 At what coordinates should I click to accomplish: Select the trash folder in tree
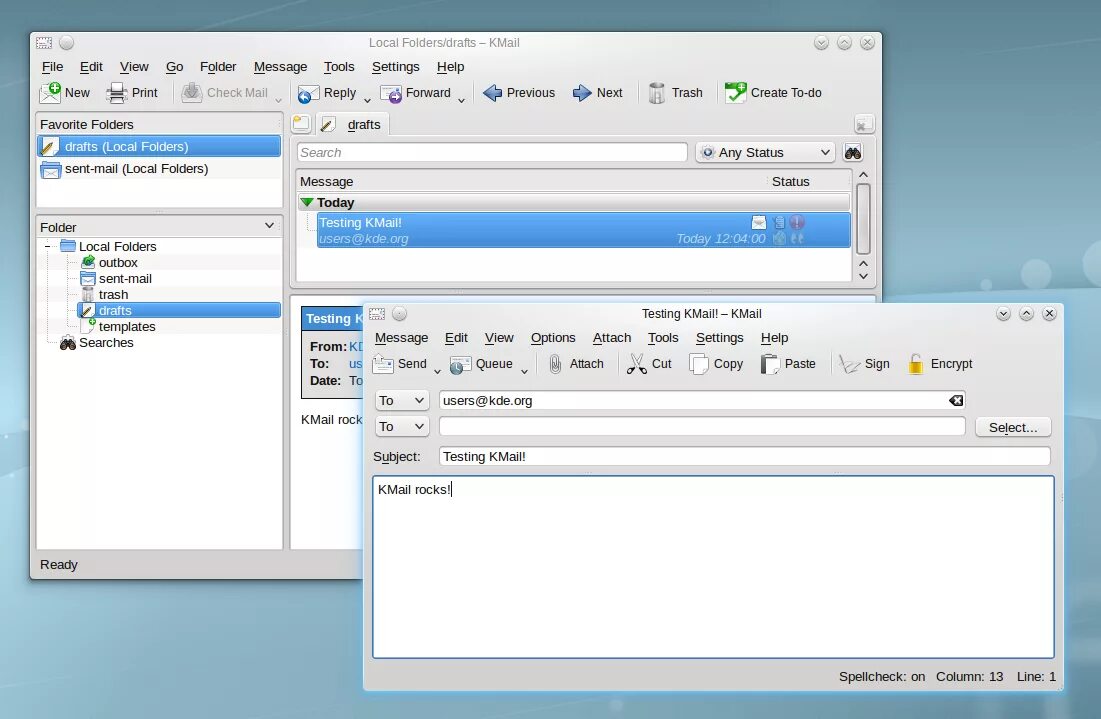pyautogui.click(x=112, y=295)
